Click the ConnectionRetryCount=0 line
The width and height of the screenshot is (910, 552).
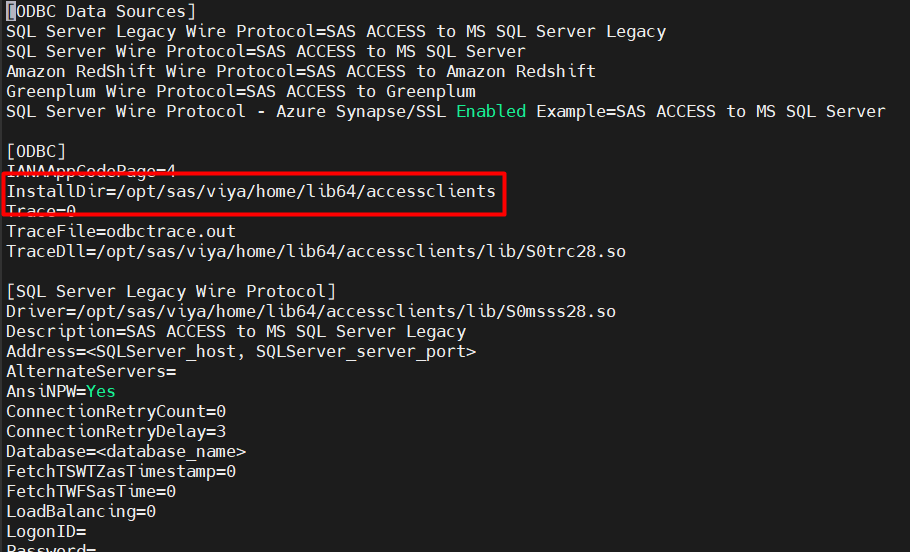(x=116, y=411)
